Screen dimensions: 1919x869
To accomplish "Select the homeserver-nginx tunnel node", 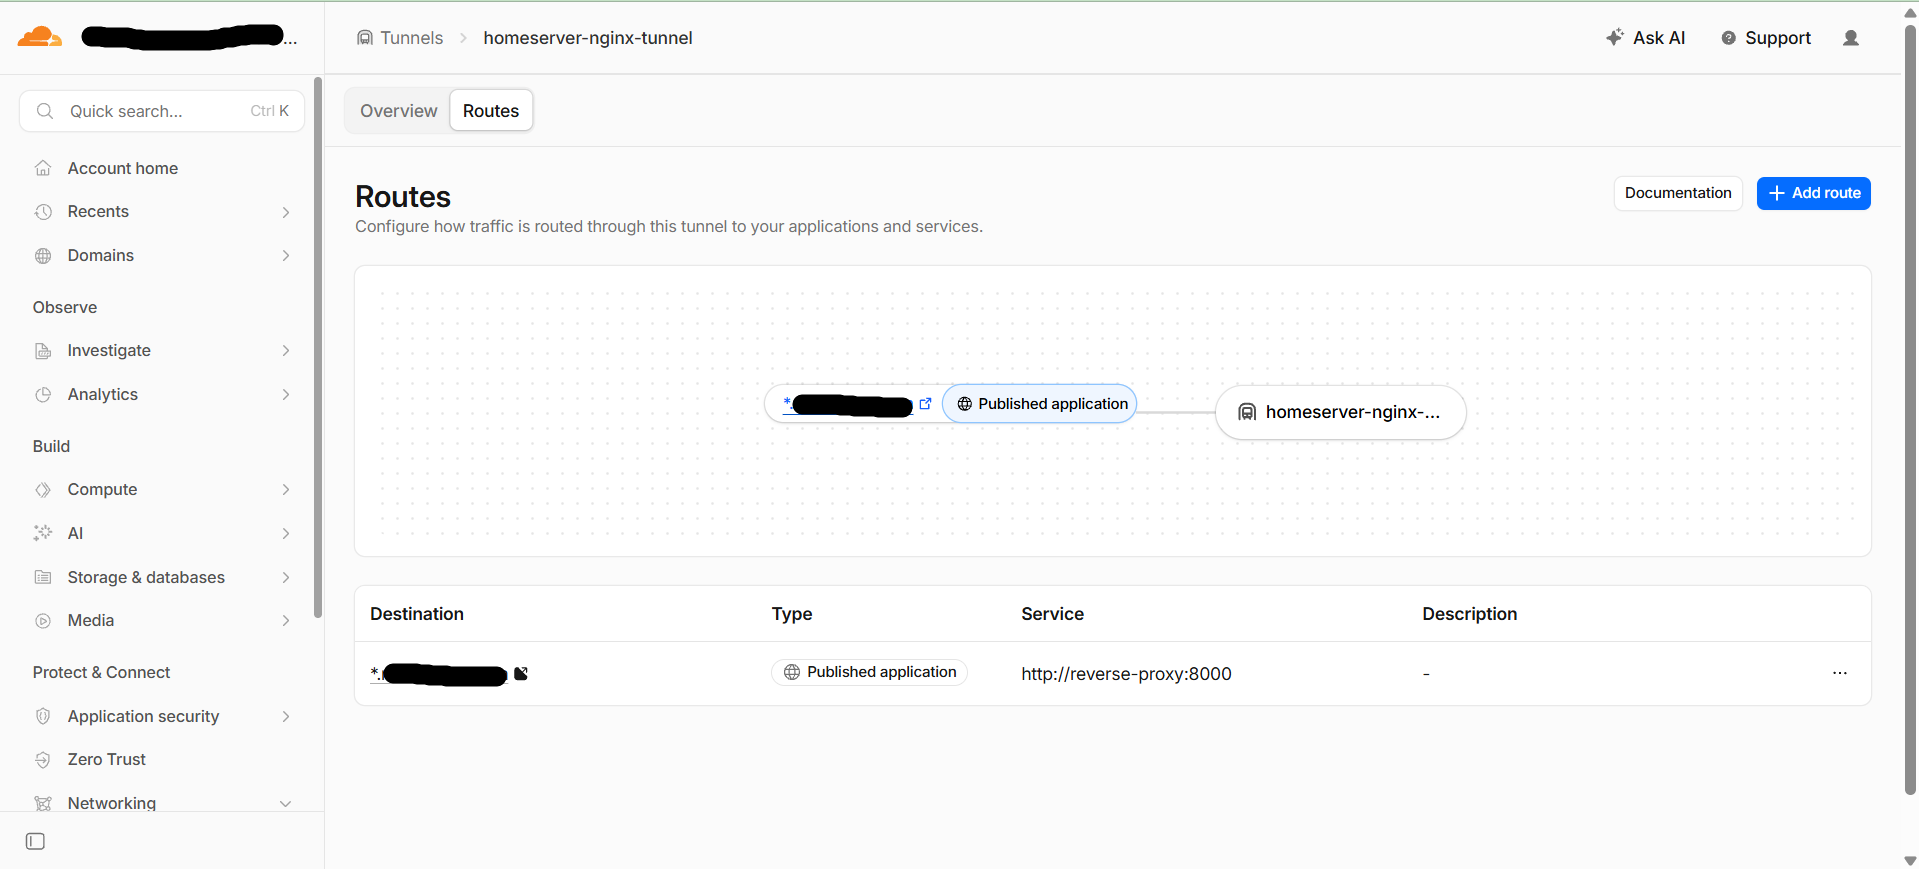I will [x=1341, y=412].
